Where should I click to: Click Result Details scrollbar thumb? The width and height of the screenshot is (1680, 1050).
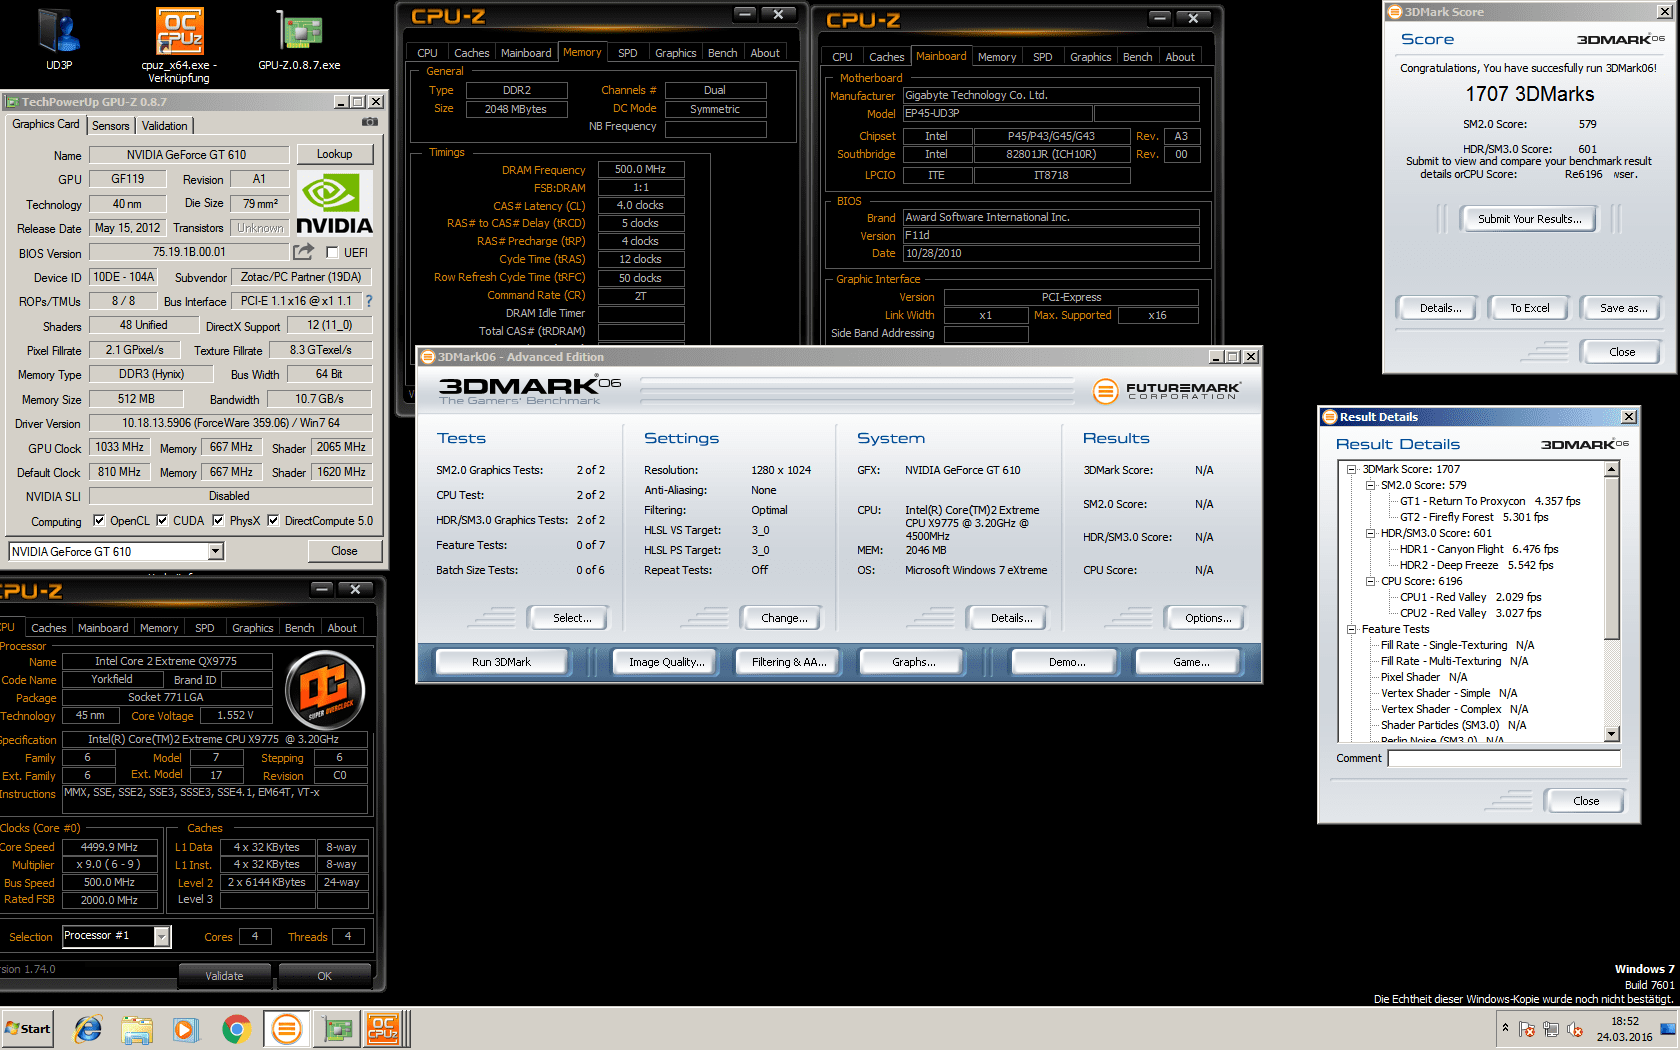[x=1611, y=557]
